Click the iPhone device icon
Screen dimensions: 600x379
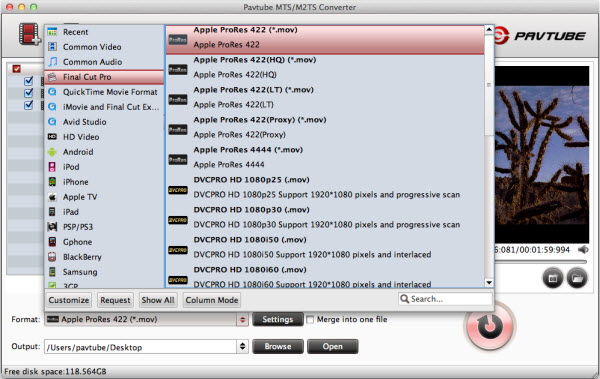pyautogui.click(x=52, y=182)
